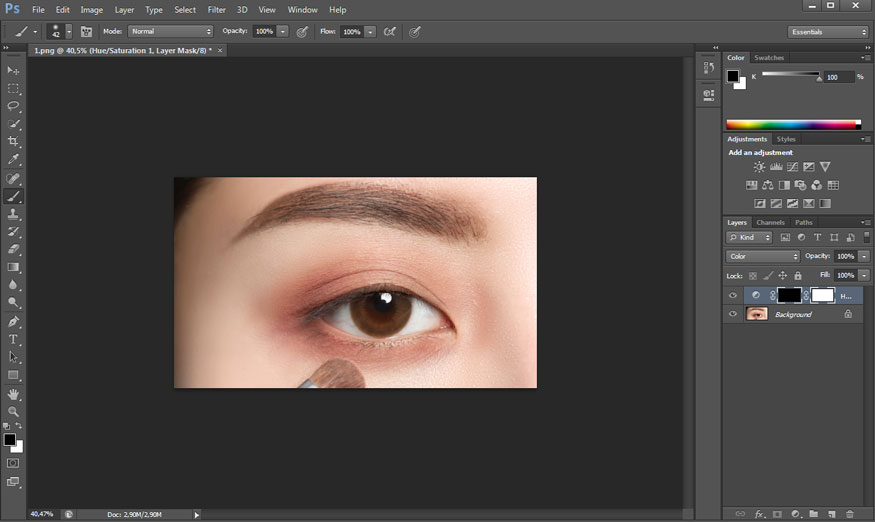Select the Rectangle shape tool
This screenshot has height=522, width=875.
[13, 375]
